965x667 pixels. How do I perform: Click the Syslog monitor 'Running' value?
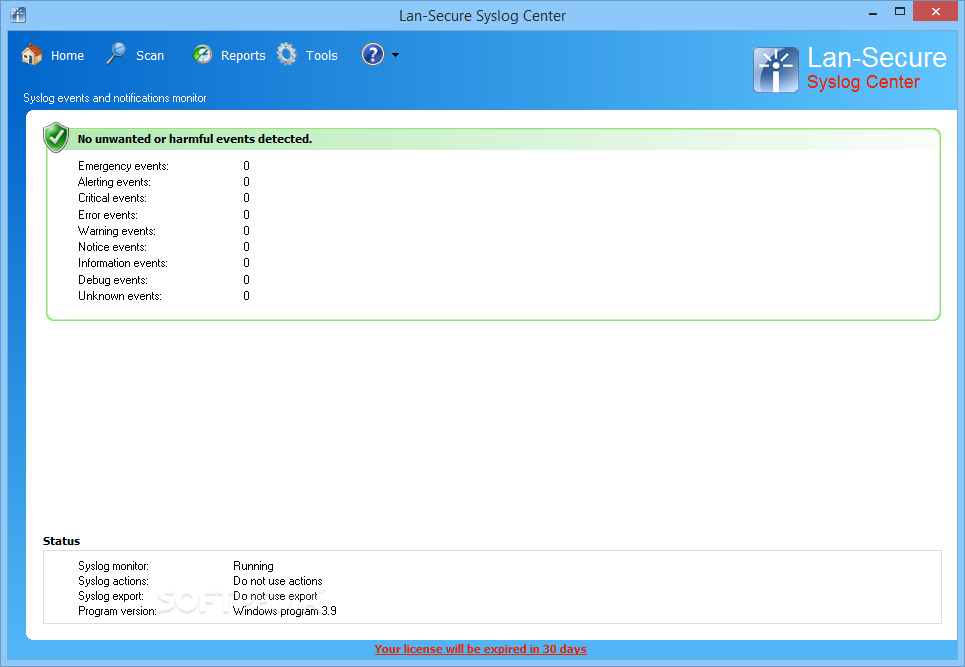253,566
